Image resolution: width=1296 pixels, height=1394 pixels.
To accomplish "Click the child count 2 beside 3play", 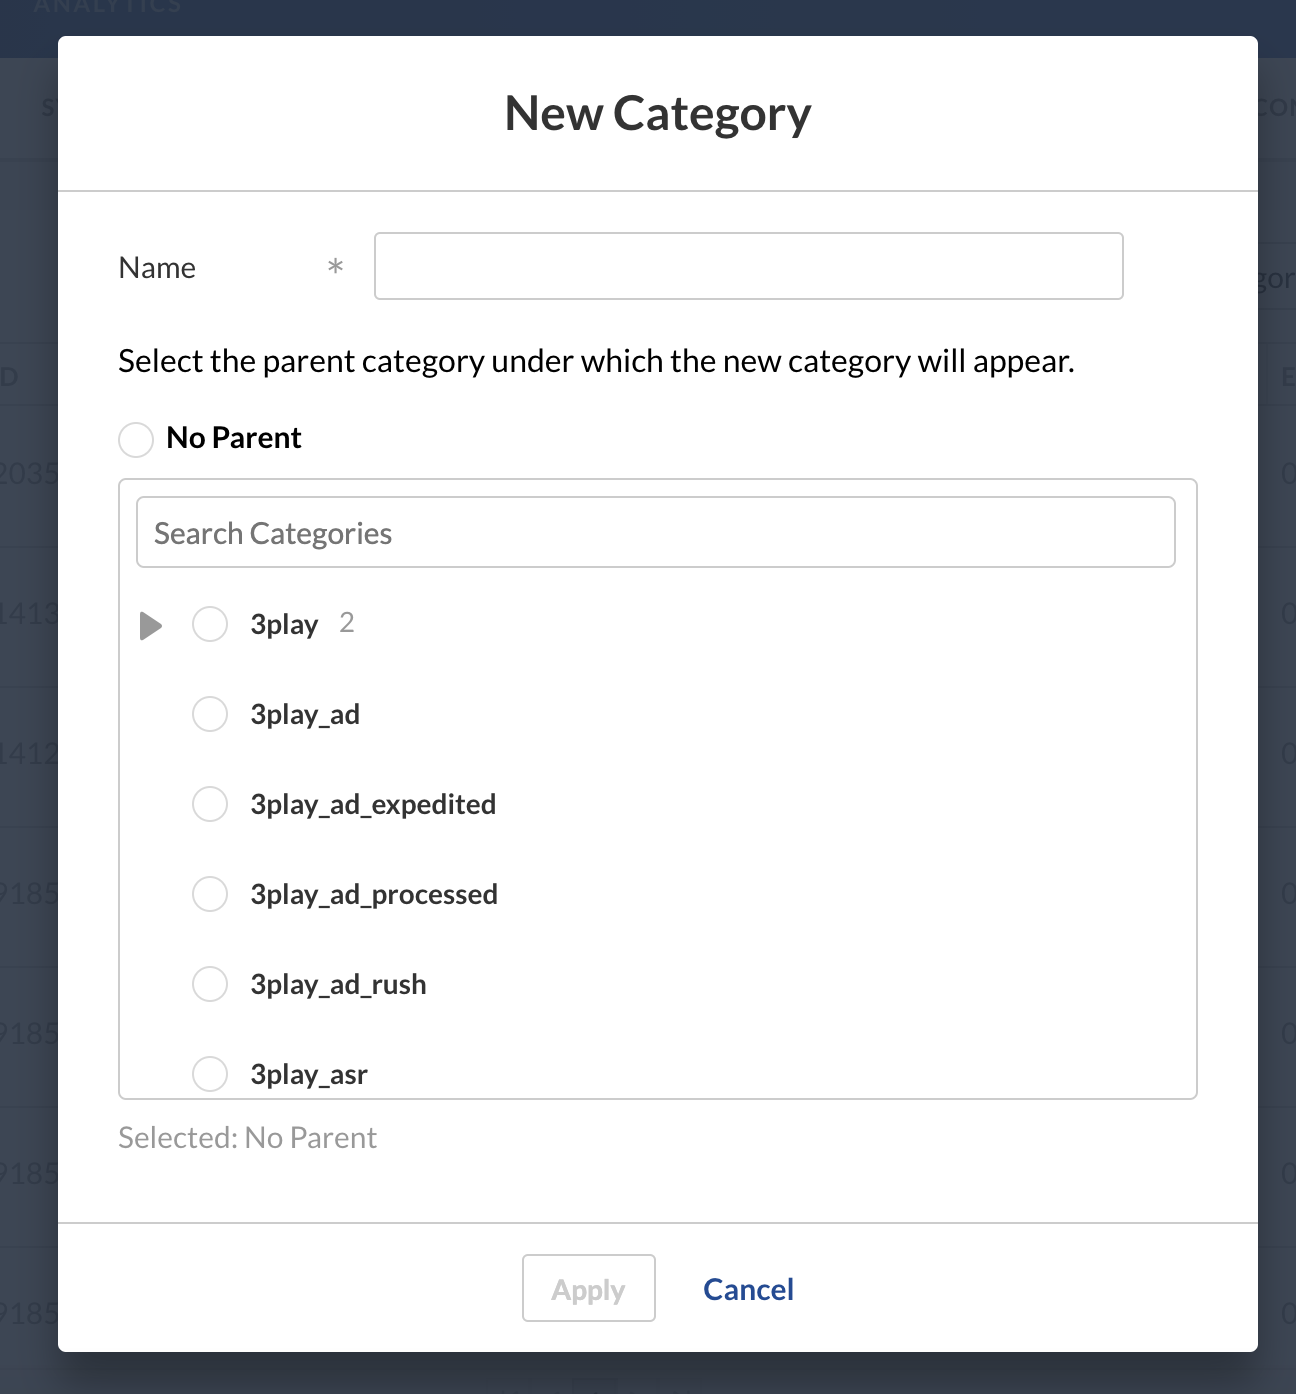I will [347, 623].
